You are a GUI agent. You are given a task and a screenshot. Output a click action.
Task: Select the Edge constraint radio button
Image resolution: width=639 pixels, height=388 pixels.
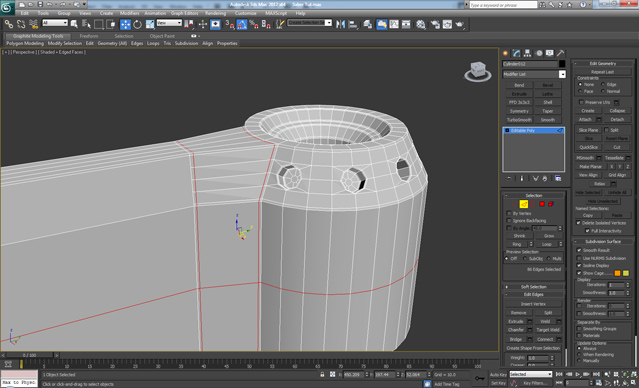(x=603, y=84)
